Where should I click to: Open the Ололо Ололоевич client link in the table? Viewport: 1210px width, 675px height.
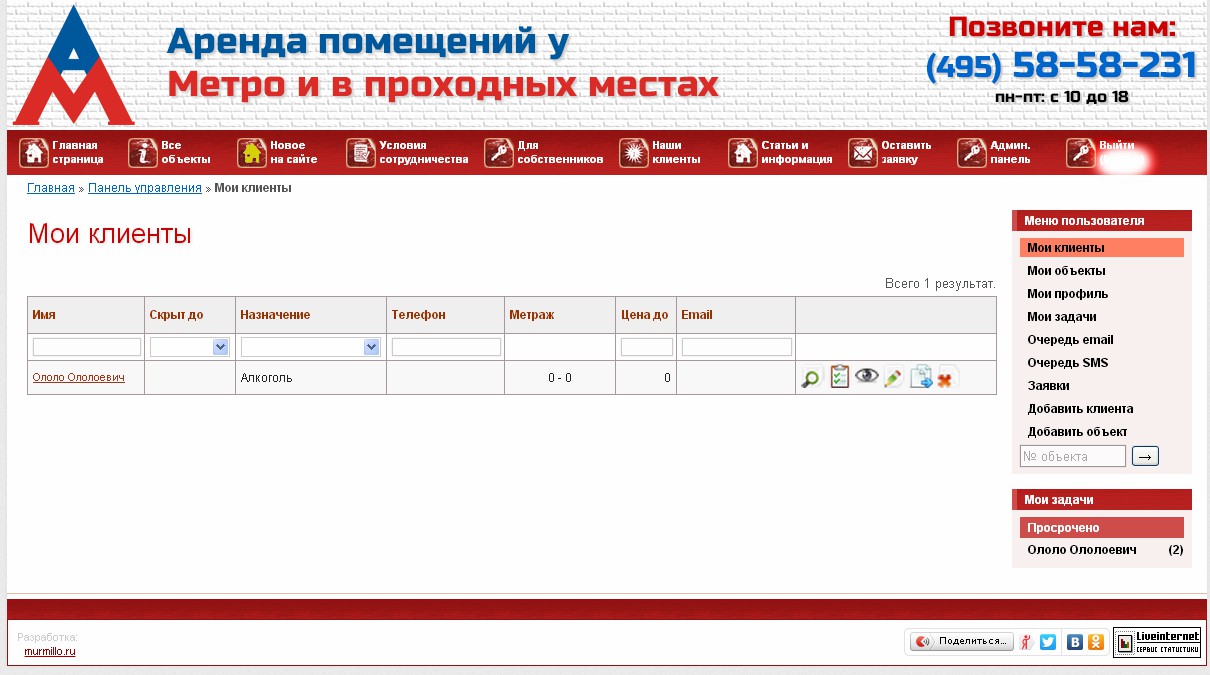pos(79,377)
